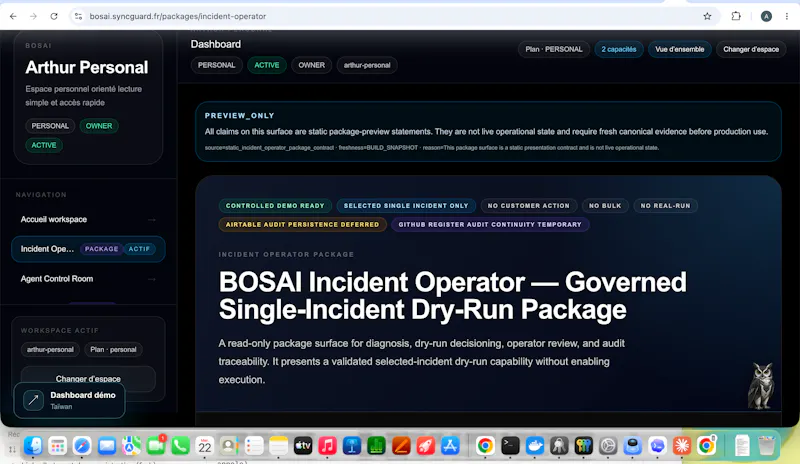The image size is (800, 464).
Task: Click the CONTROLLED DEMO READY chip
Action: [x=275, y=206]
